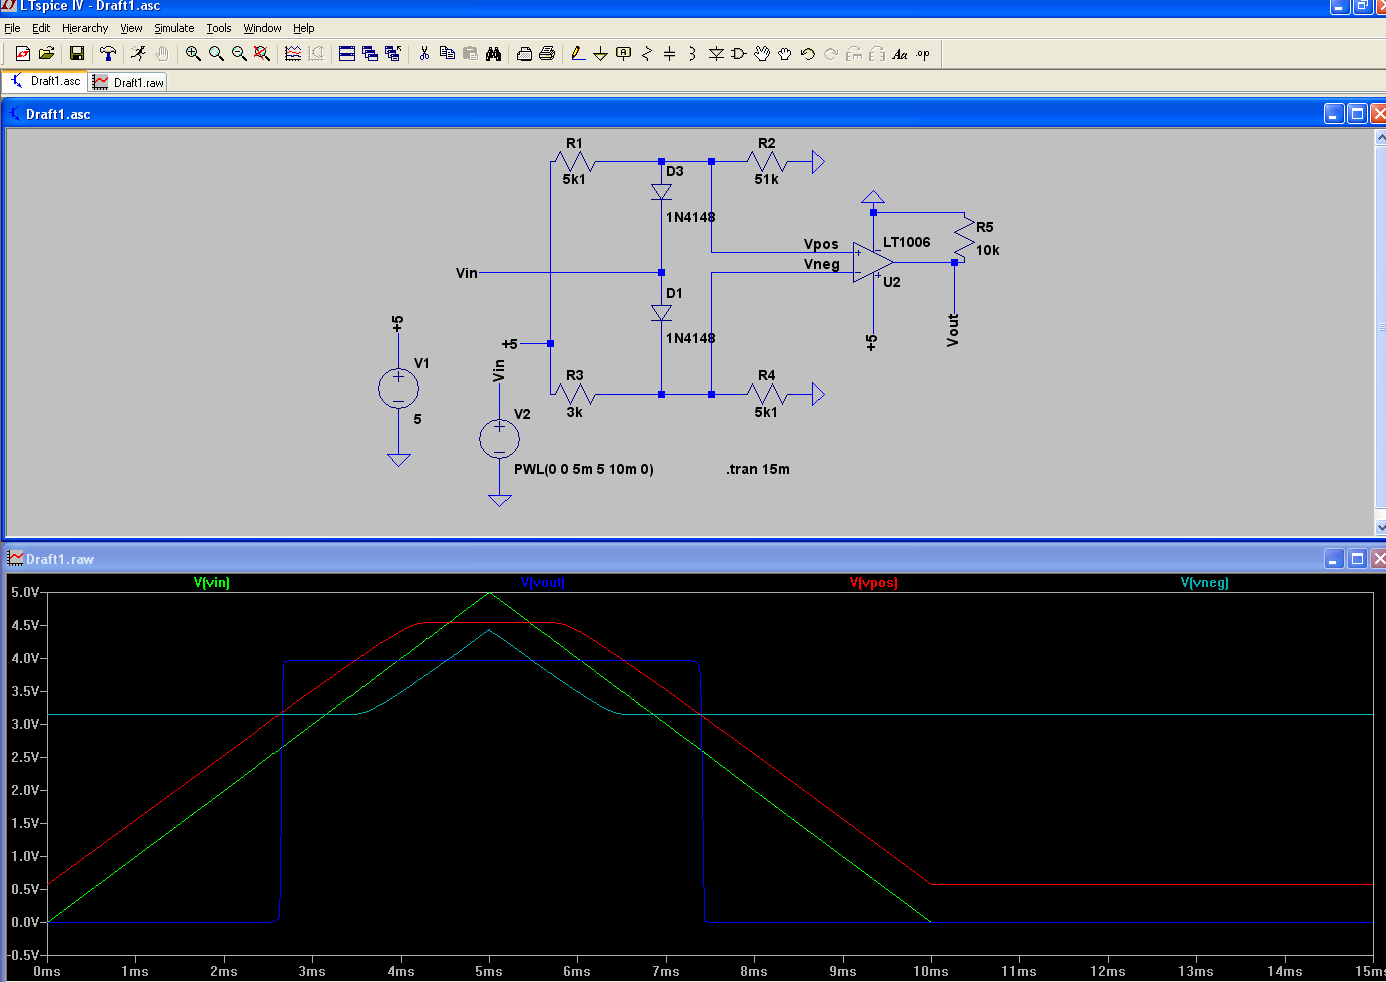Image resolution: width=1386 pixels, height=982 pixels.
Task: Switch to the Draft1.raw tab
Action: point(128,82)
